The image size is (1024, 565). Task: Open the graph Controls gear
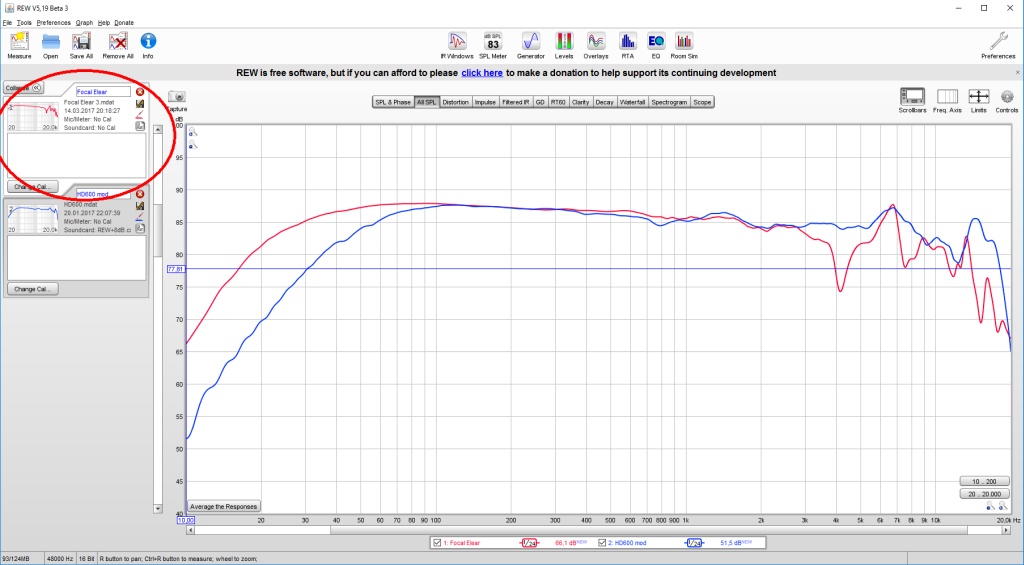tap(1007, 99)
